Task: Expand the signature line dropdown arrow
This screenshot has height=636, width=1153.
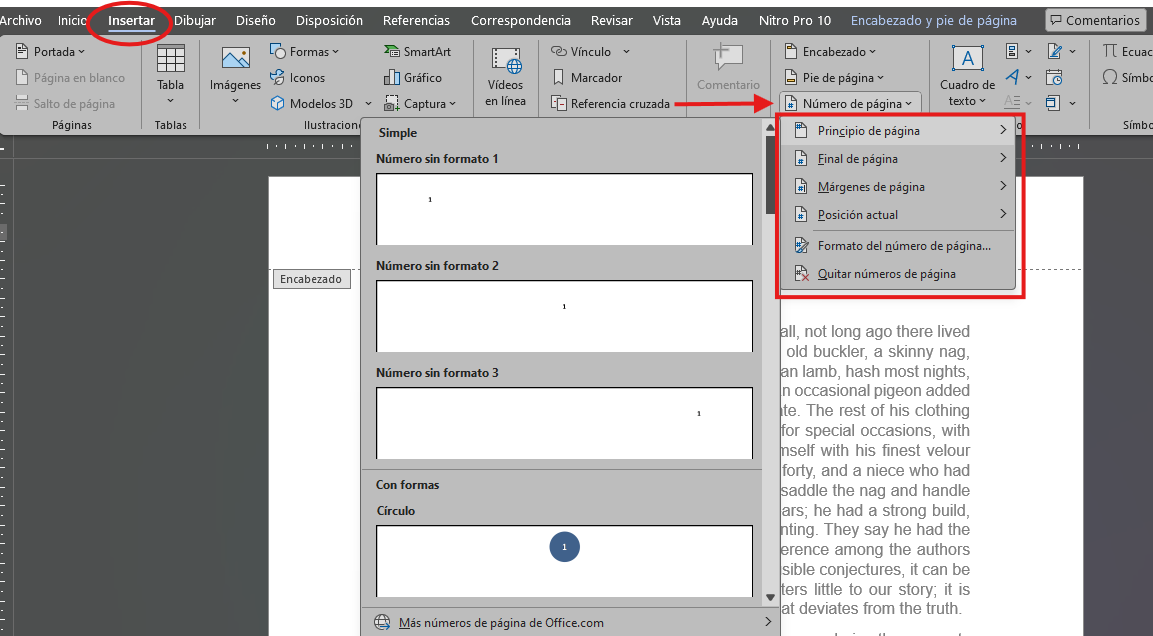Action: coord(1073,51)
